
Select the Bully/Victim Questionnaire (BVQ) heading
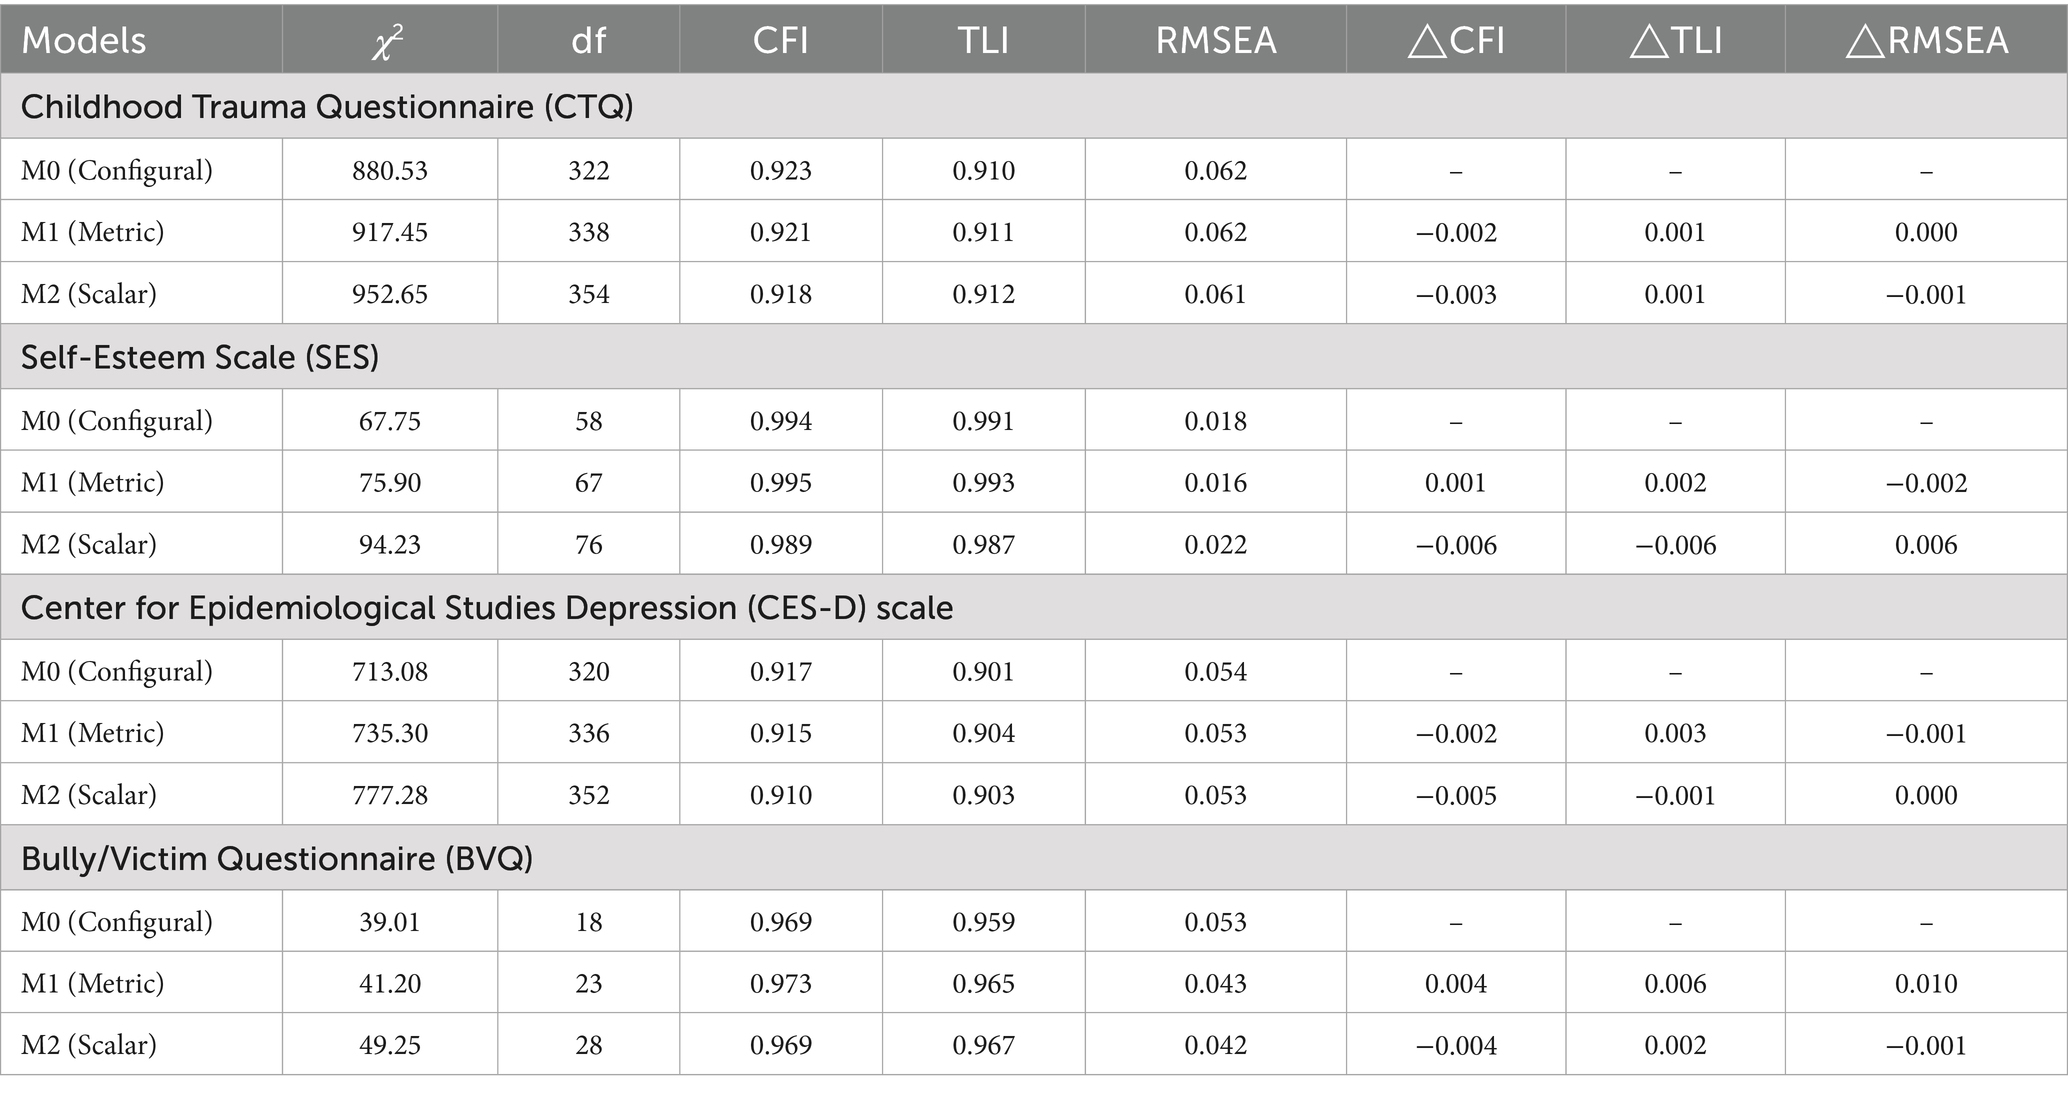pos(277,858)
